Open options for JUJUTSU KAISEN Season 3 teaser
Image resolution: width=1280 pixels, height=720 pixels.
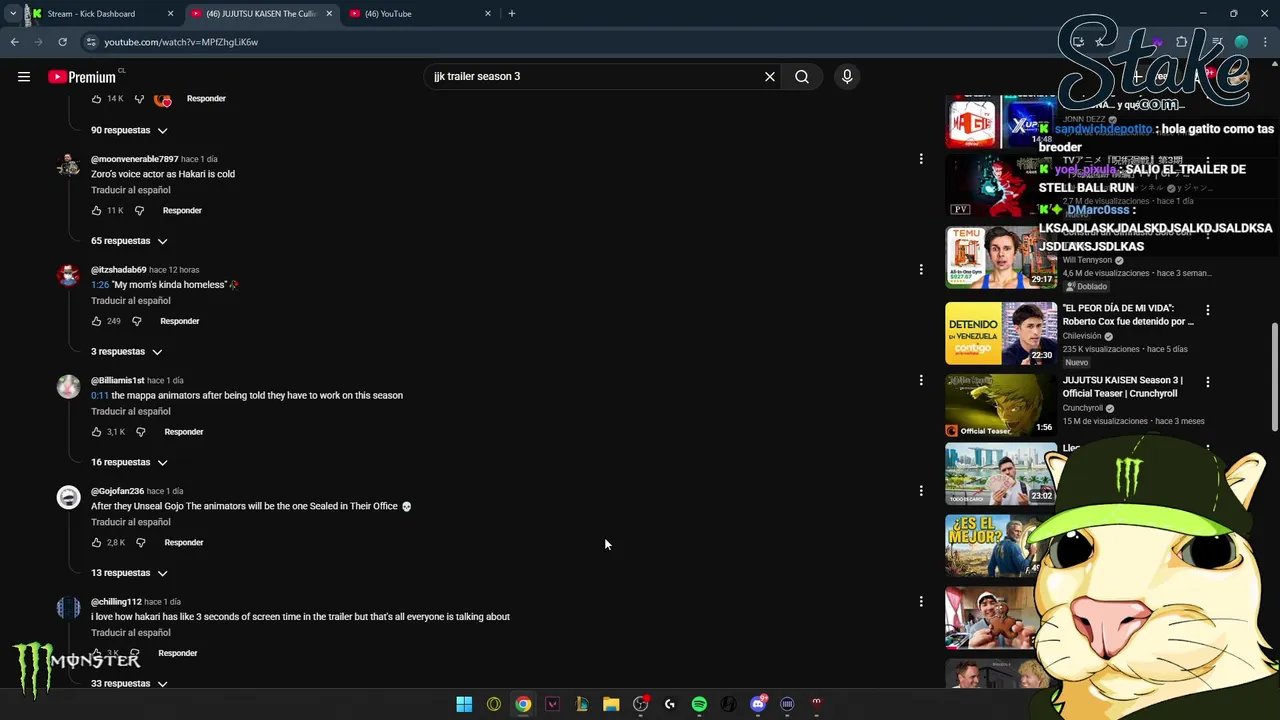point(1208,382)
